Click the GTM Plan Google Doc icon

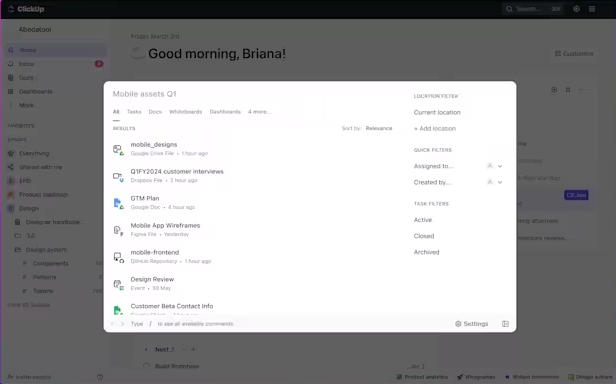pyautogui.click(x=118, y=204)
